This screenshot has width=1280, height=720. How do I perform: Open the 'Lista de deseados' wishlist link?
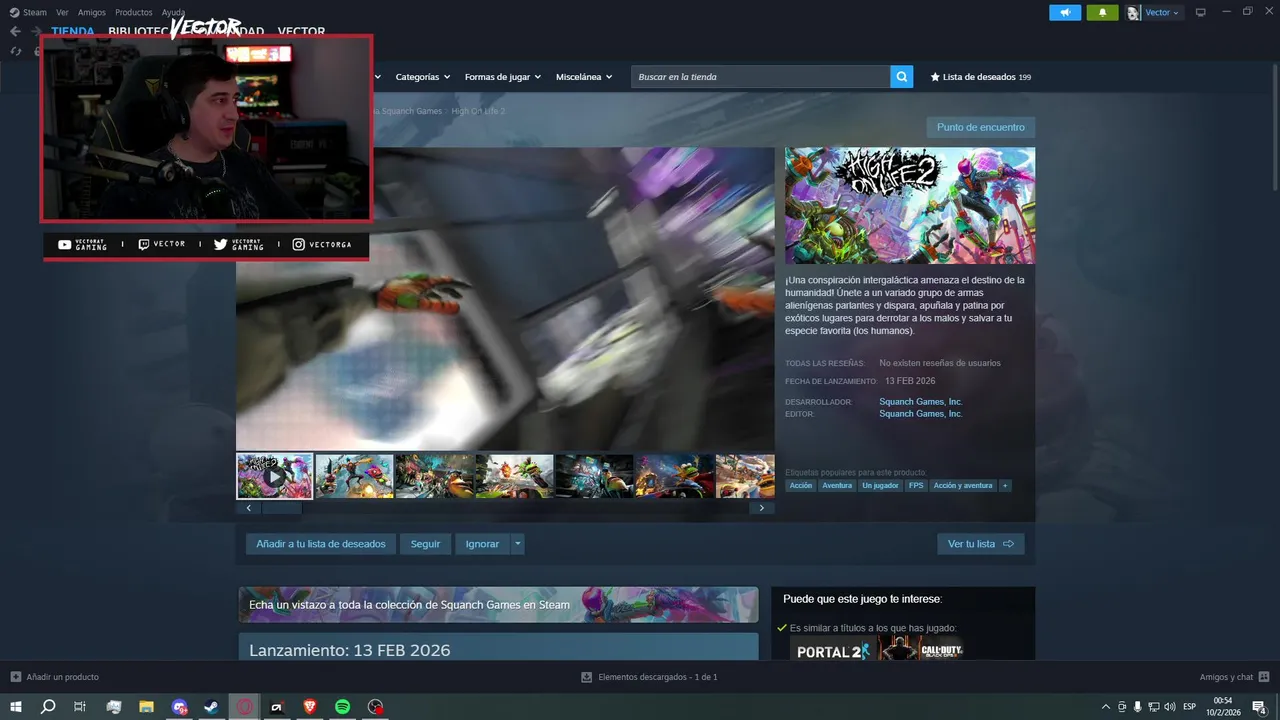point(981,77)
